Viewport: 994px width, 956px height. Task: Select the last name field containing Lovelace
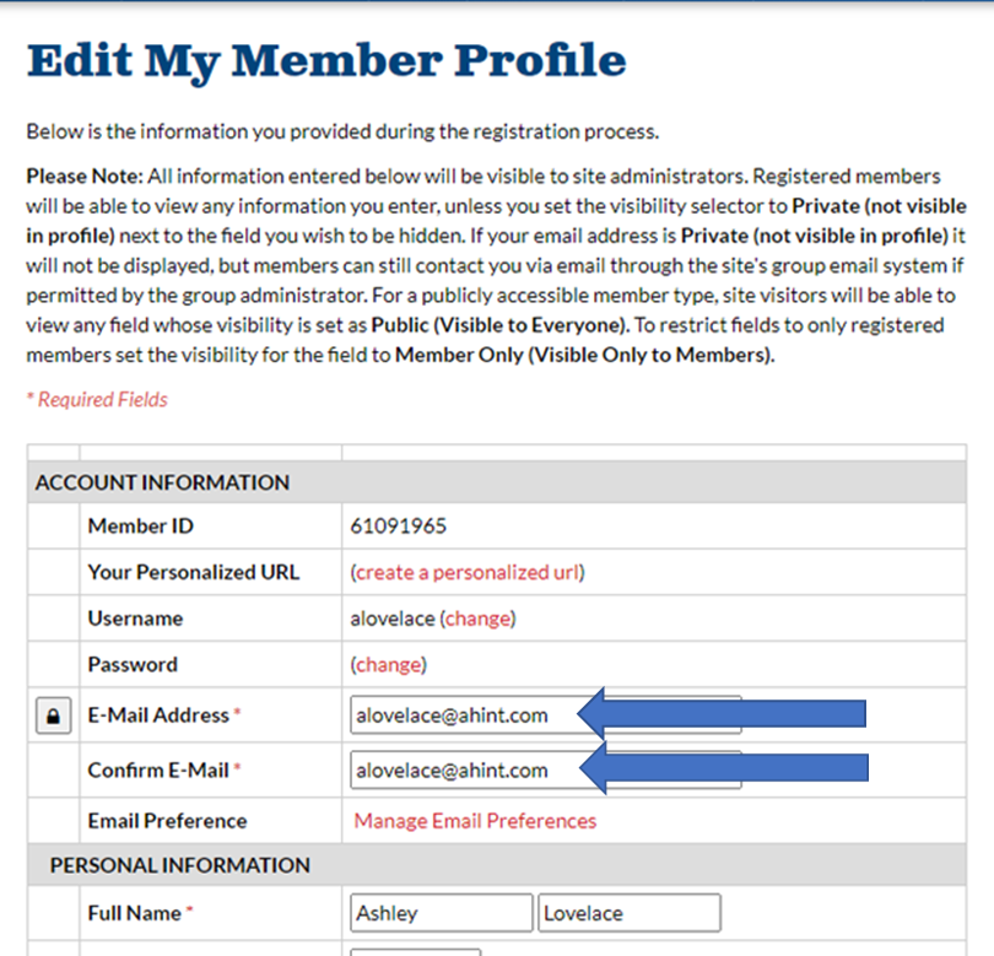629,913
